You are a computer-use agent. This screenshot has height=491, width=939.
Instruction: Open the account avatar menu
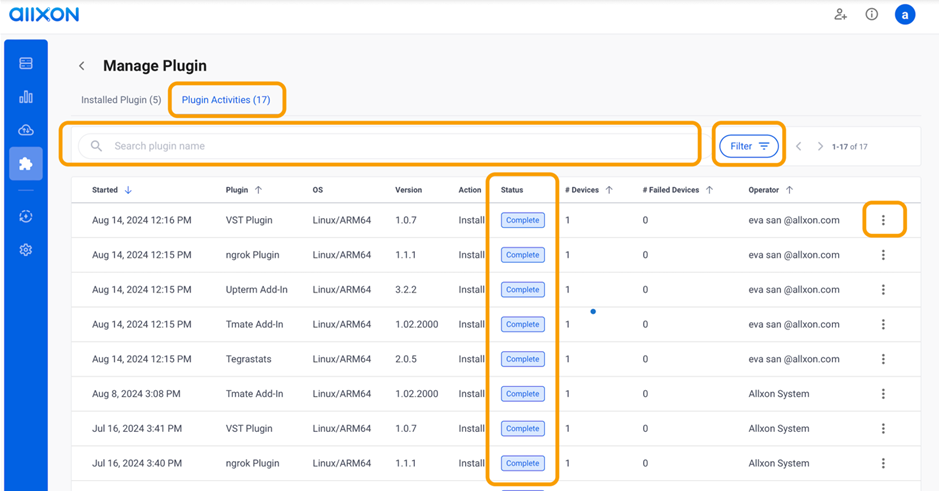coord(905,14)
